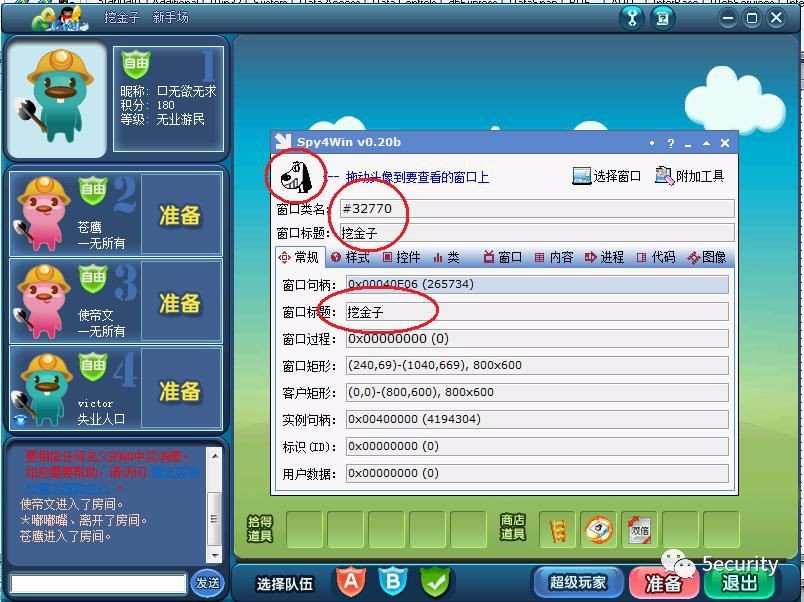Click the green 退出 exit button
804x602 pixels.
click(x=739, y=583)
